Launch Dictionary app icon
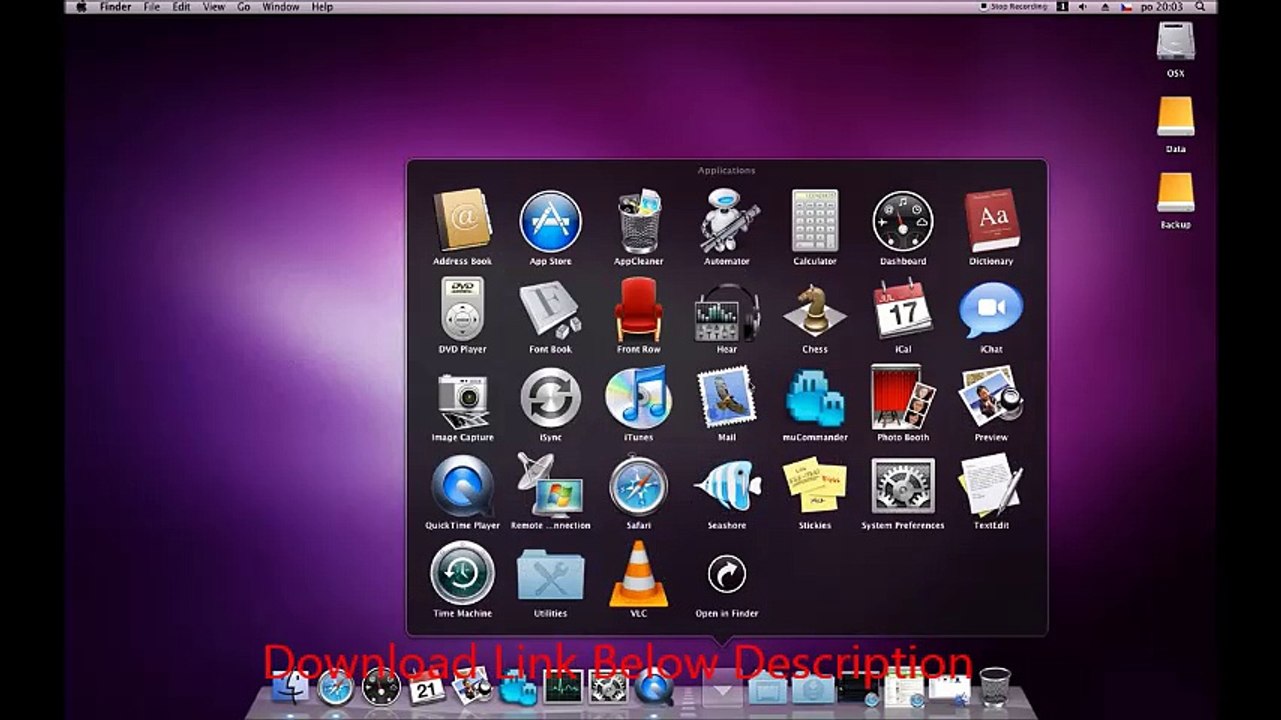This screenshot has height=720, width=1281. point(991,221)
